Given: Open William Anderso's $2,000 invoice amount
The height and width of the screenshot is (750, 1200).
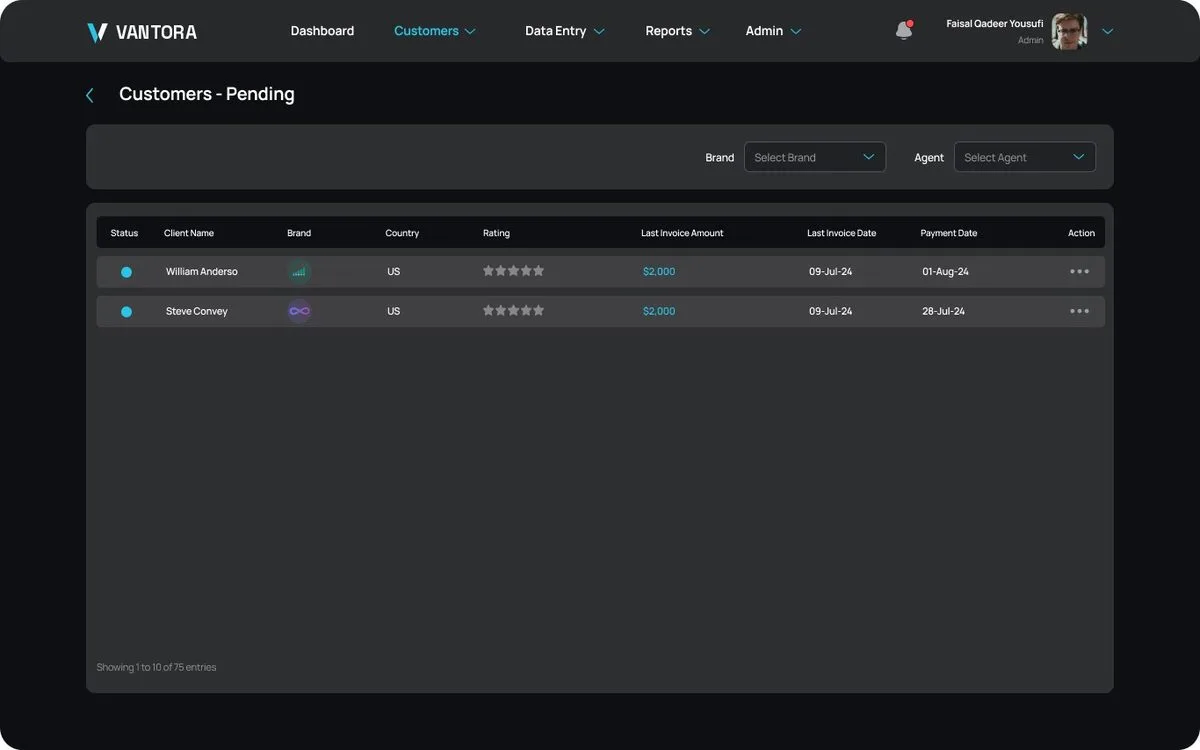Looking at the screenshot, I should (659, 272).
